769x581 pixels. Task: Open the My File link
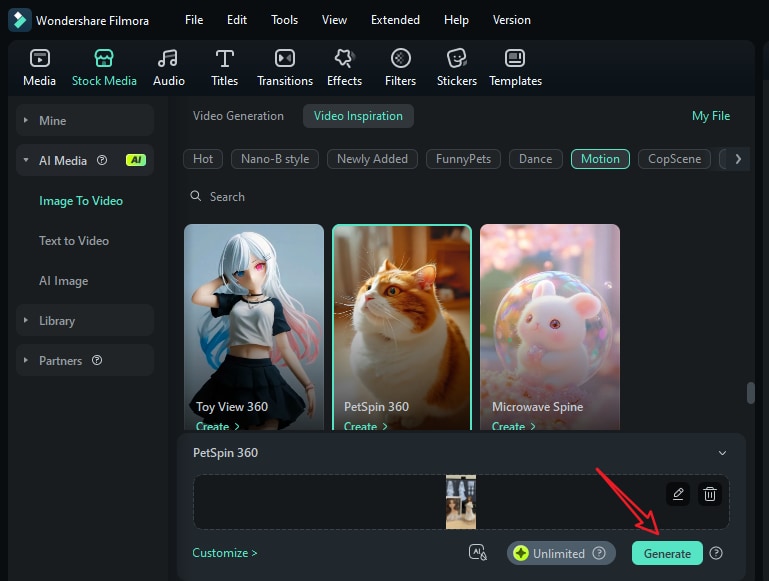(711, 116)
